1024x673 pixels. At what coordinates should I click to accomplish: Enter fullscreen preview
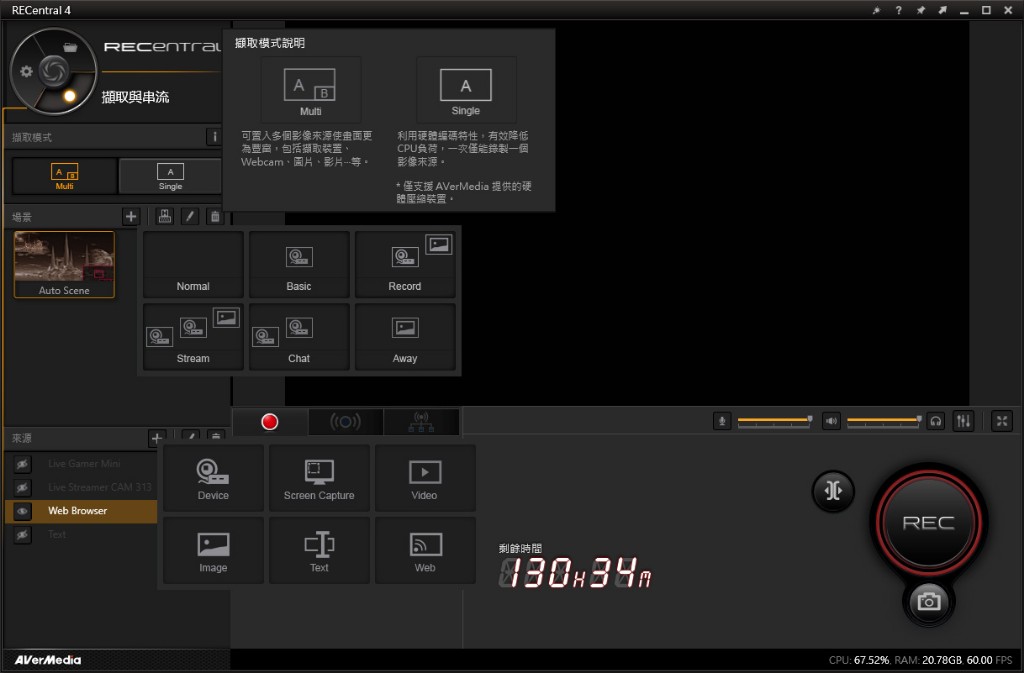click(1002, 421)
